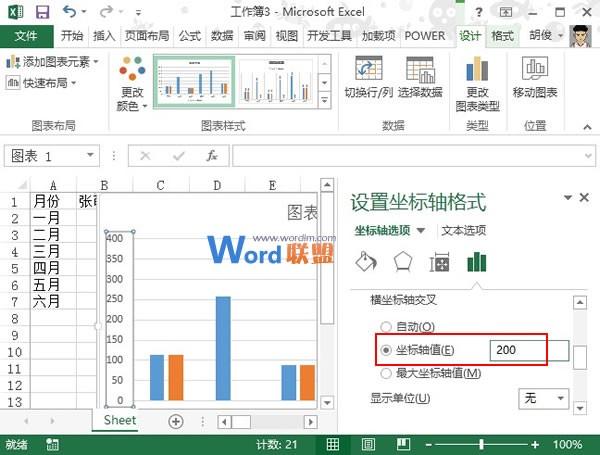Viewport: 600px width, 455px height.
Task: Open task pane options arrow
Action: (x=568, y=197)
